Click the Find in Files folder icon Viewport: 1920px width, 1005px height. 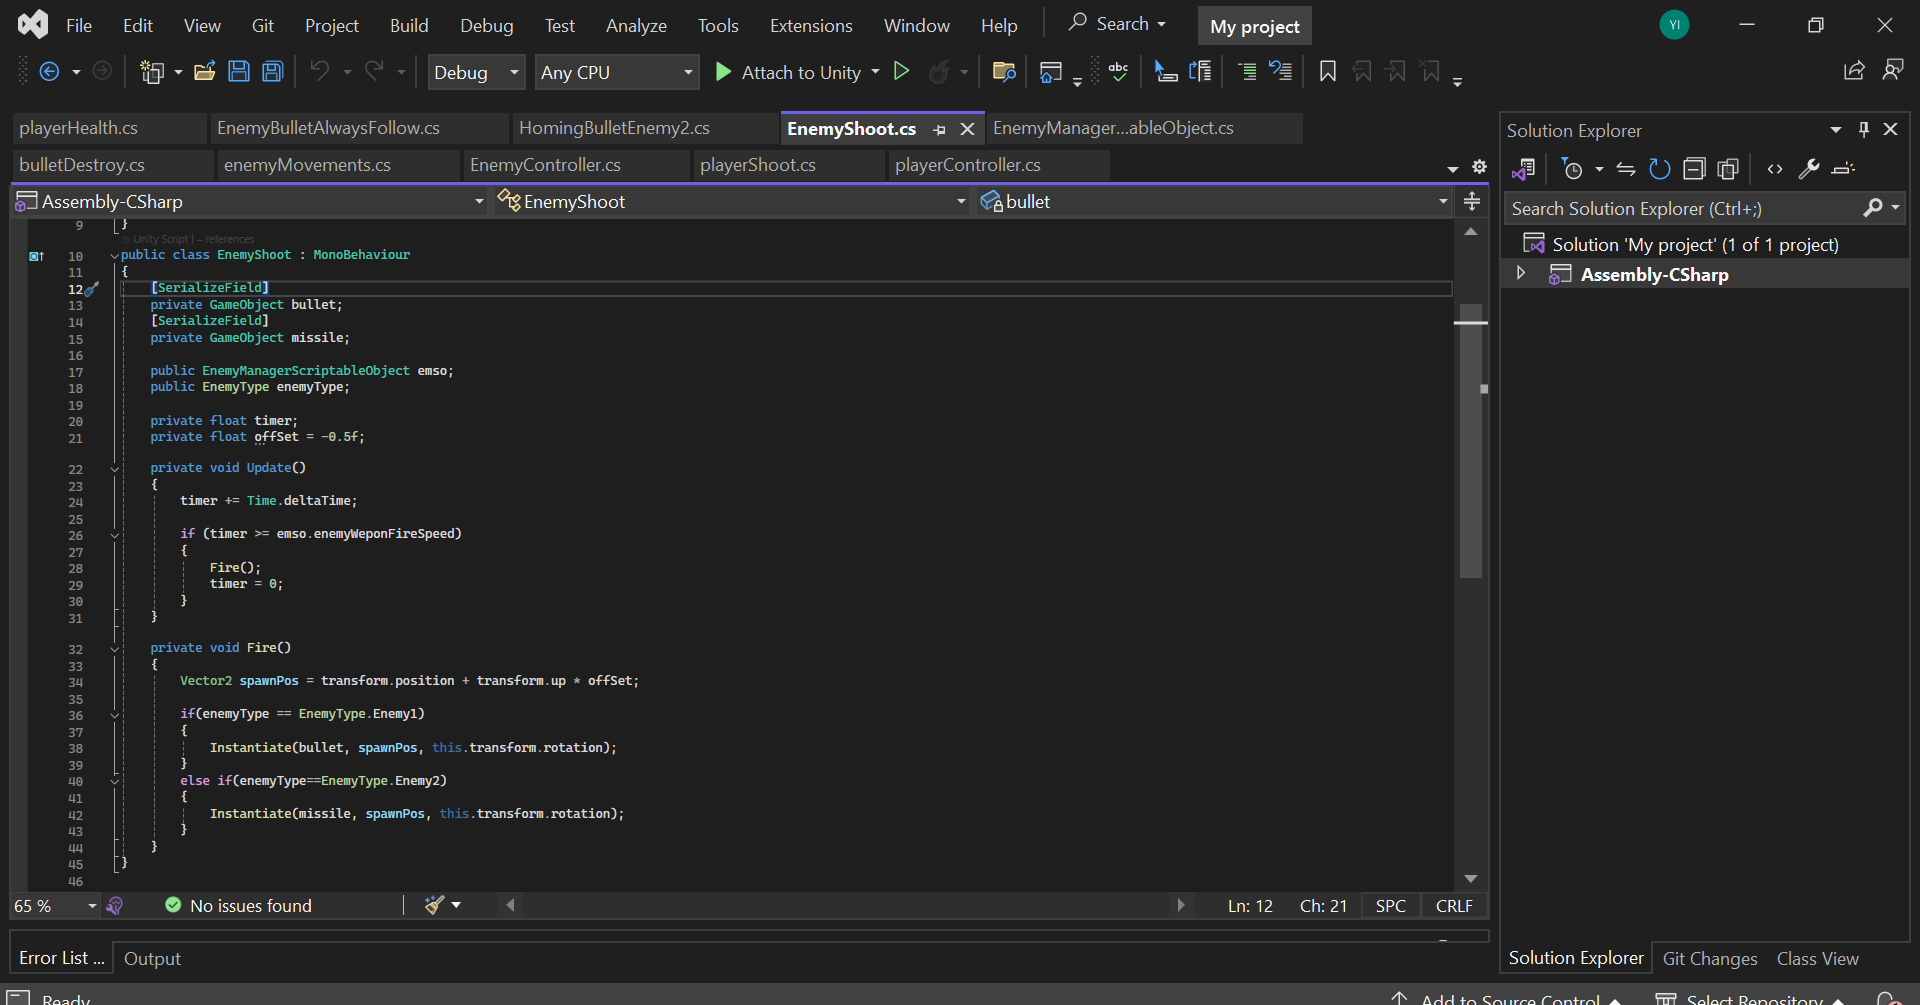pos(1004,72)
